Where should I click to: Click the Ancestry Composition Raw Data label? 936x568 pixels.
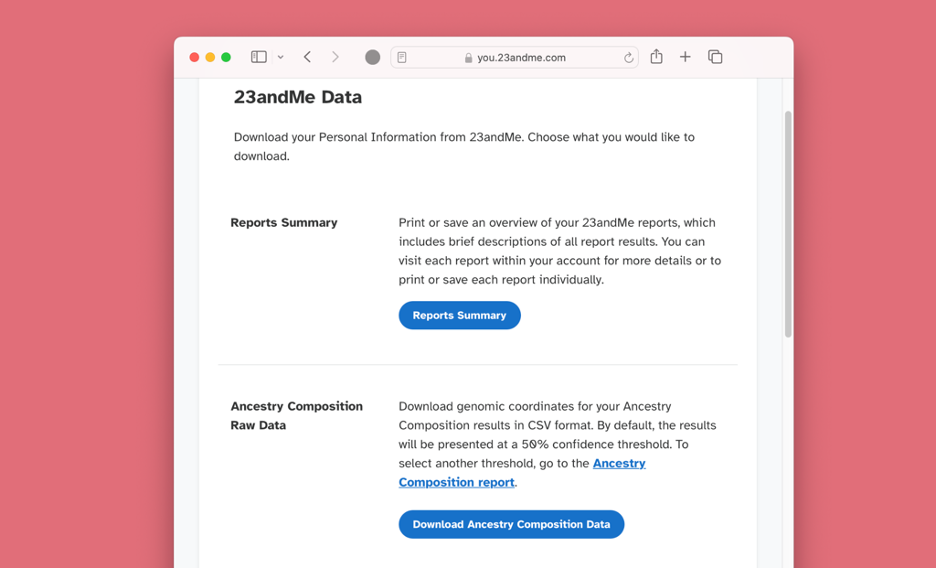(296, 415)
